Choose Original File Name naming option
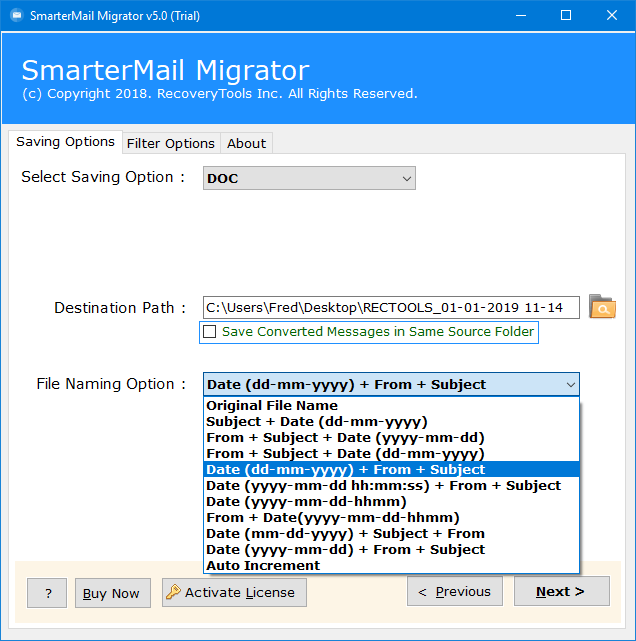 tap(391, 406)
